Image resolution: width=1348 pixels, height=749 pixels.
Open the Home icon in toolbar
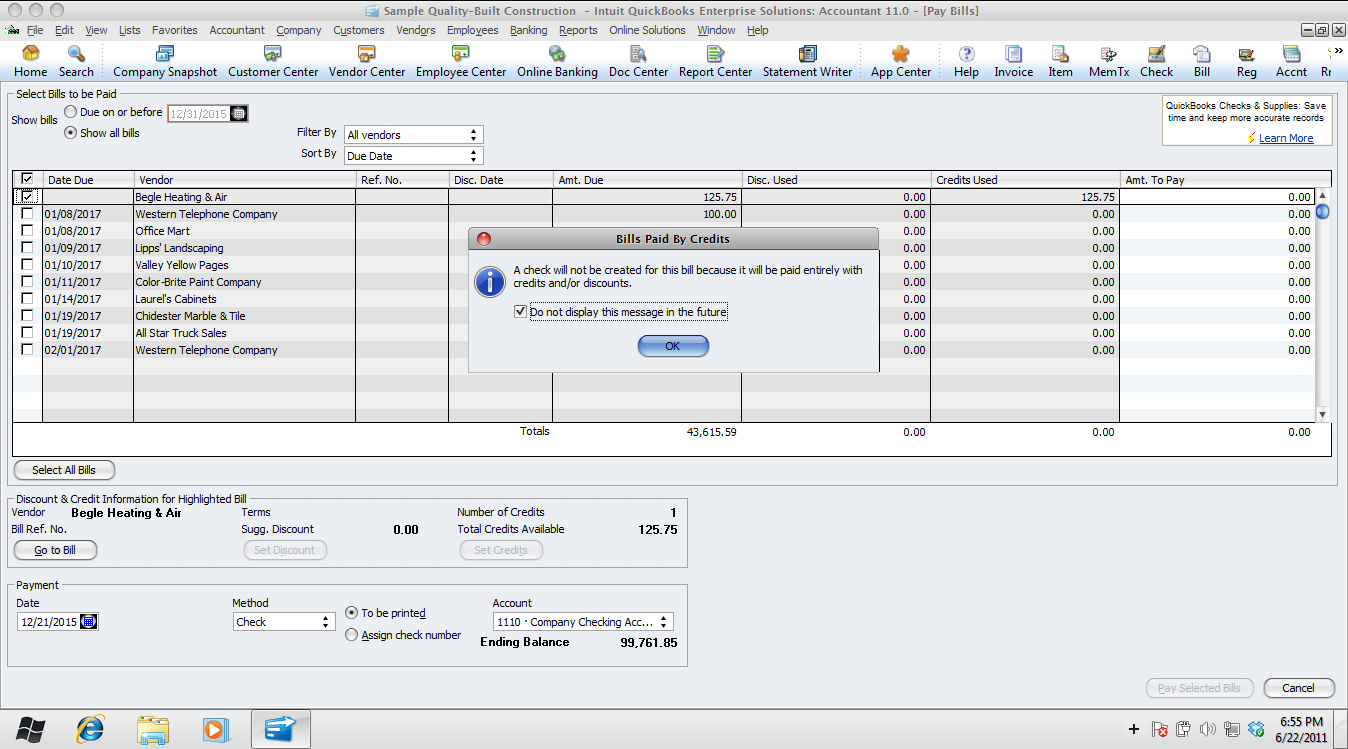point(30,62)
